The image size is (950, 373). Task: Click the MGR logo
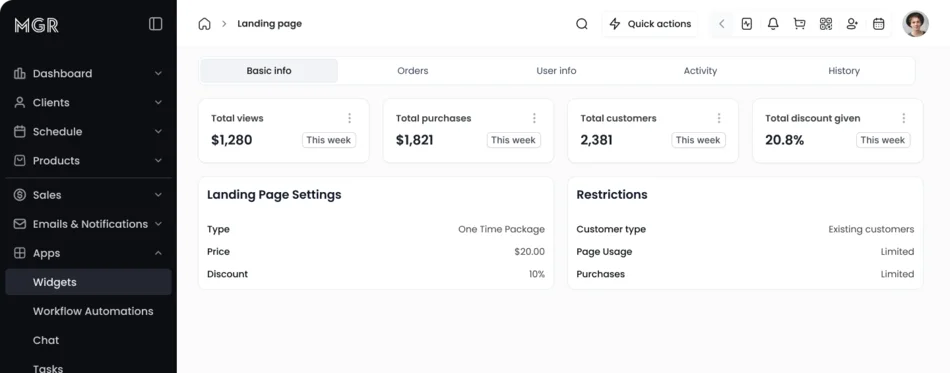tap(36, 25)
